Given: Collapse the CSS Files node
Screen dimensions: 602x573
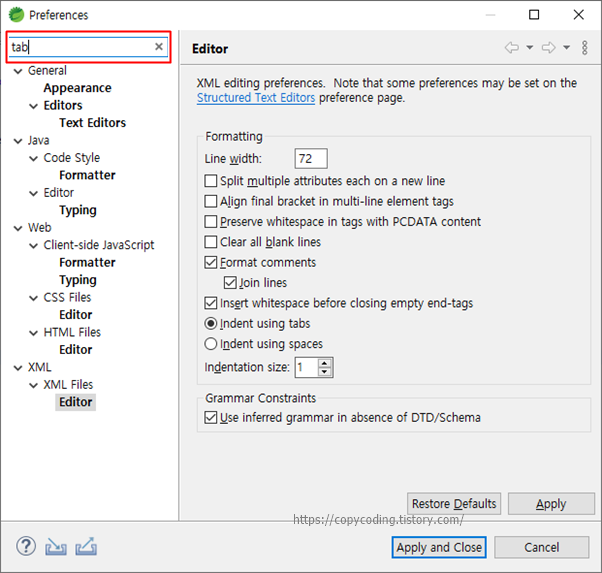Looking at the screenshot, I should [x=34, y=298].
